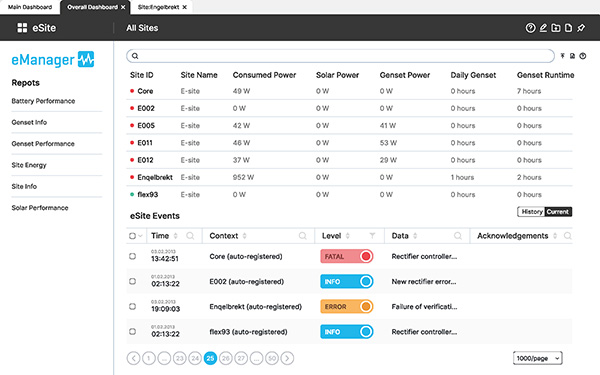
Task: Go to next events page arrow
Action: 287,358
